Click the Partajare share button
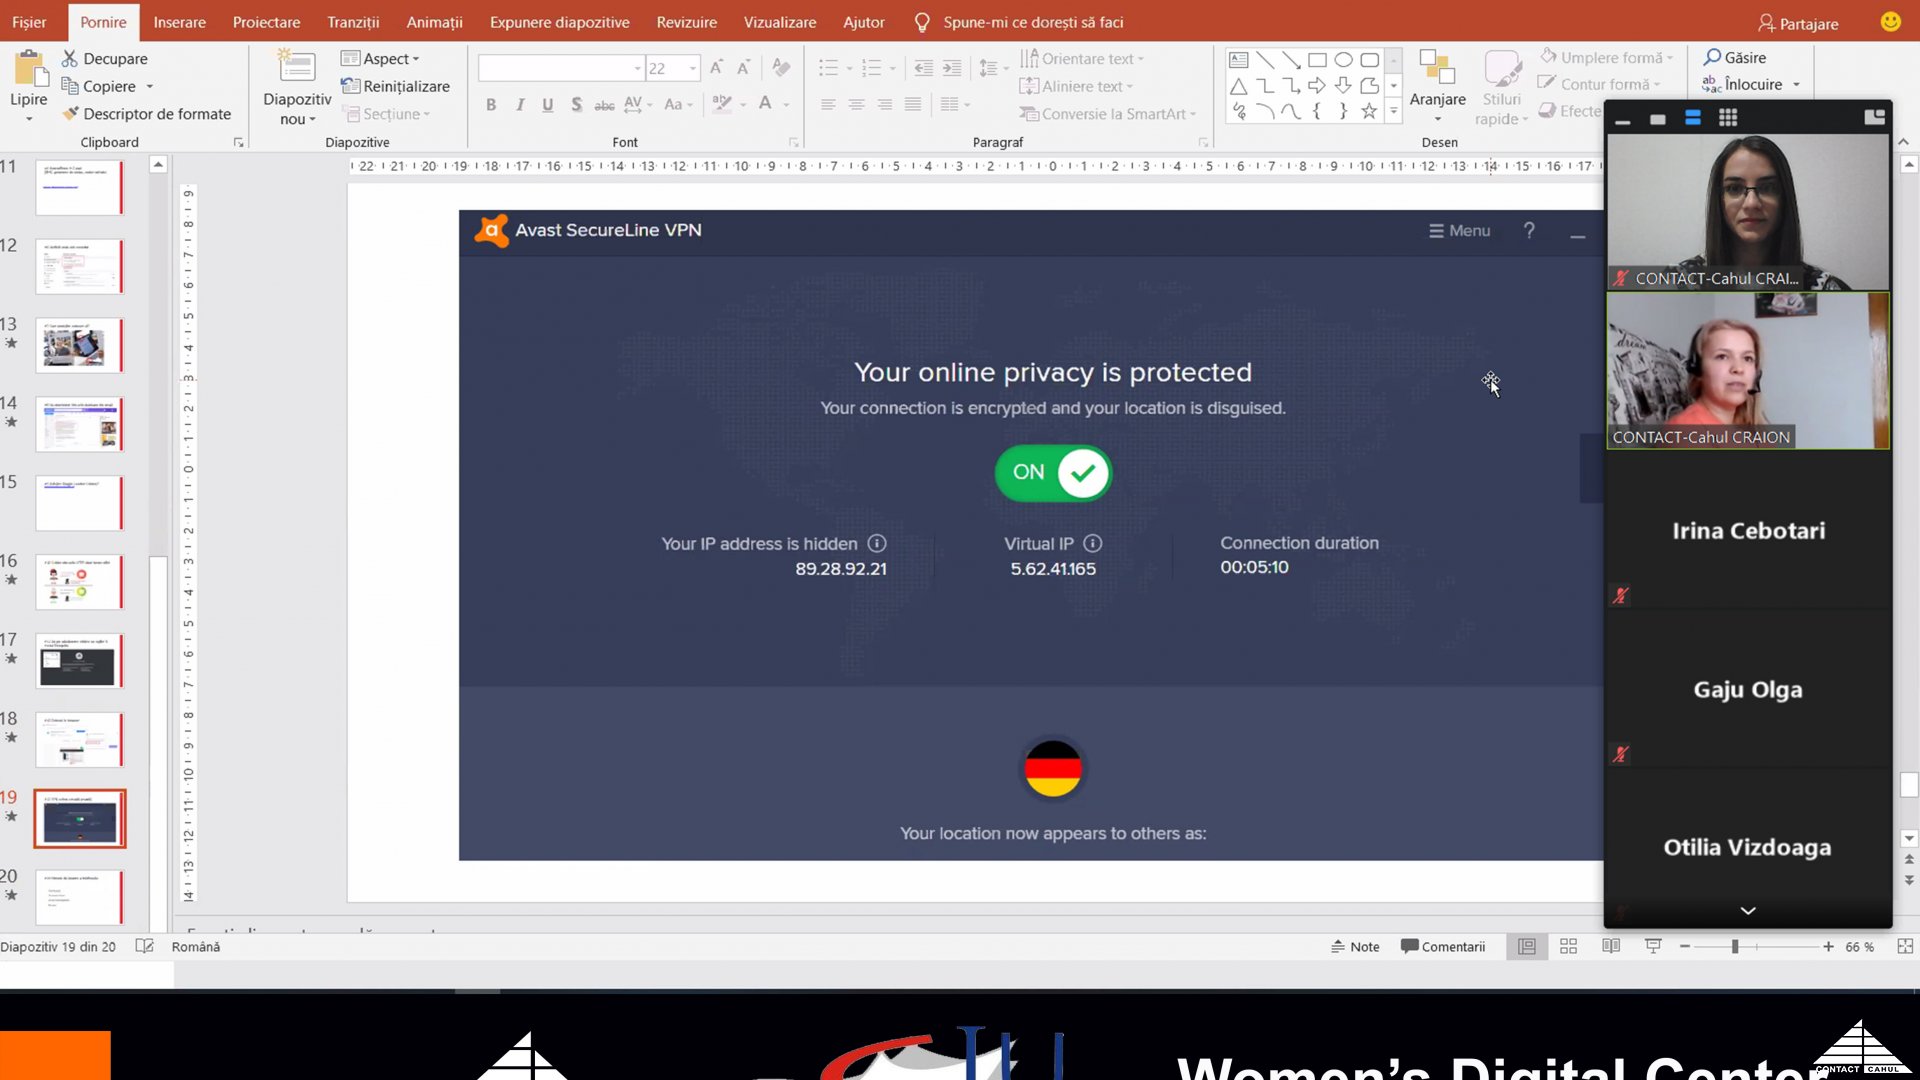This screenshot has height=1080, width=1920. tap(1798, 23)
